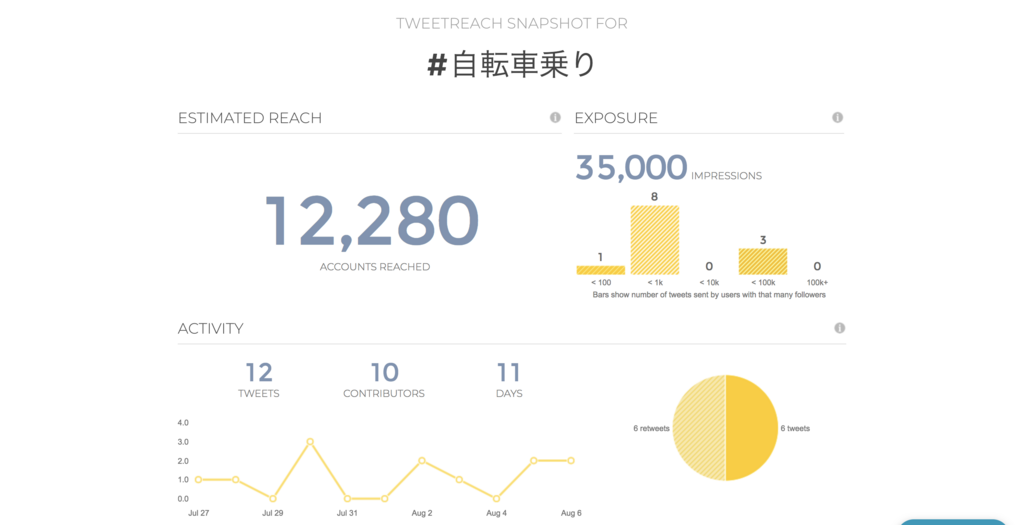
Task: Click the 11 Days count
Action: point(509,373)
